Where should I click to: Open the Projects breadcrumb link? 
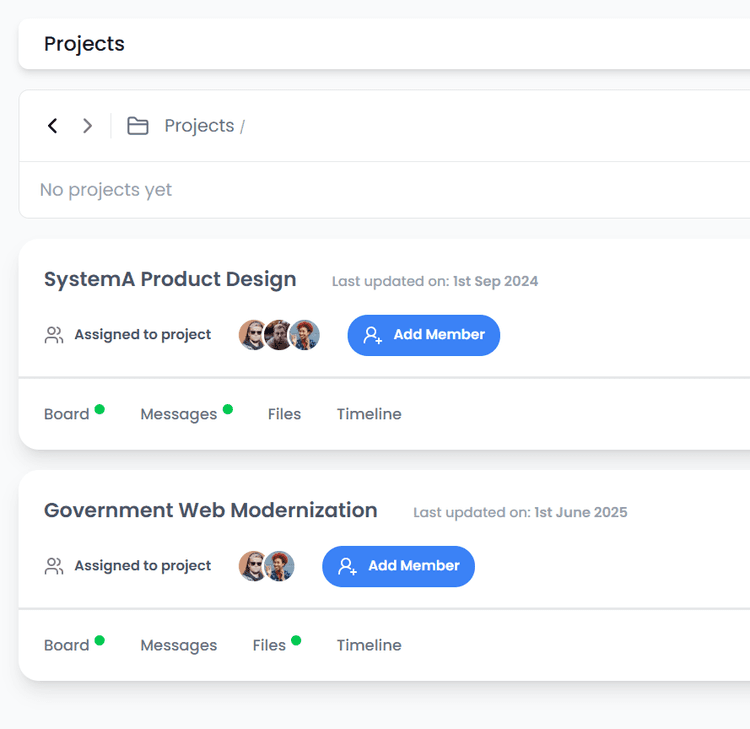click(199, 126)
